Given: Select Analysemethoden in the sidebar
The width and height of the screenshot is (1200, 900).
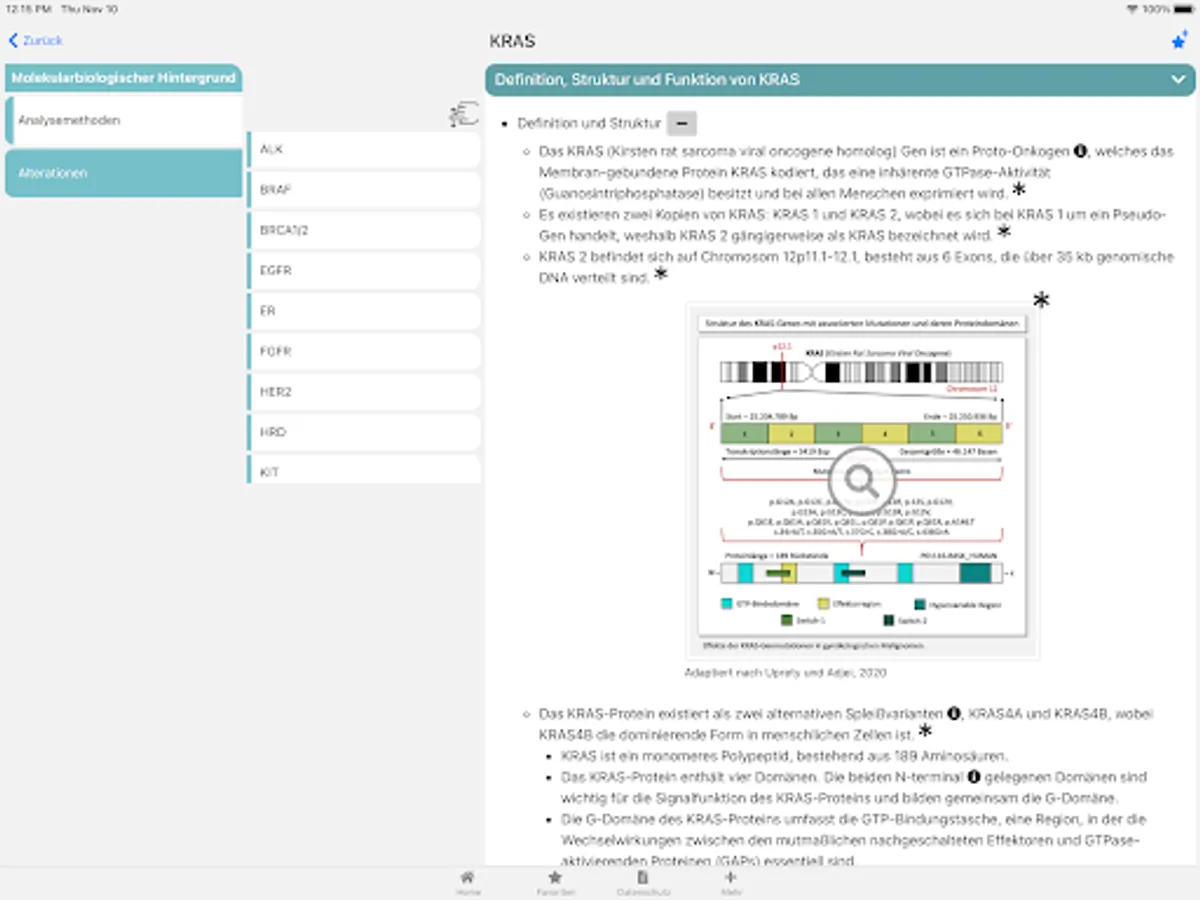Looking at the screenshot, I should tap(123, 120).
